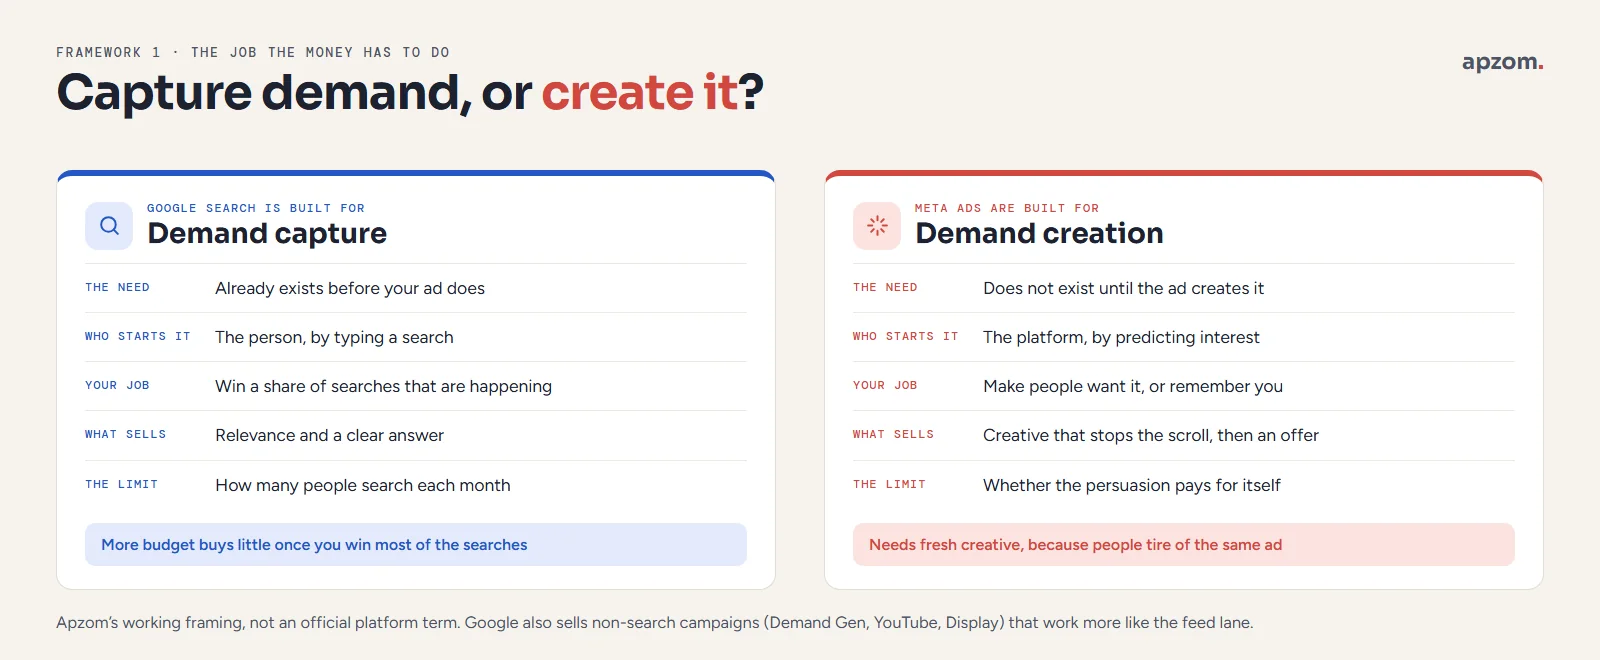Click the sparkle burst icon beside Demand creation
Viewport: 1600px width, 660px height.
coord(877,226)
